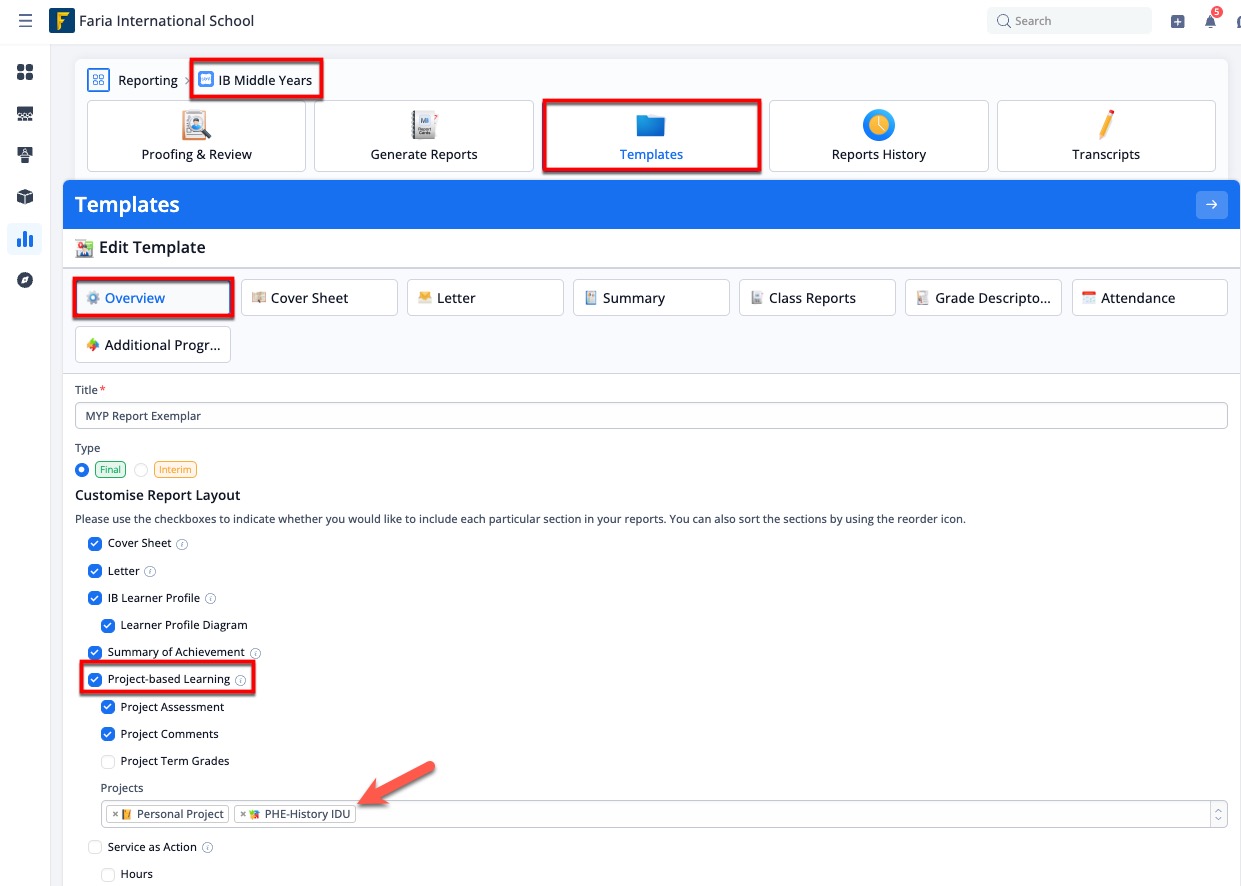Click the Reporting breadcrumb link
The image size is (1241, 886).
point(147,80)
